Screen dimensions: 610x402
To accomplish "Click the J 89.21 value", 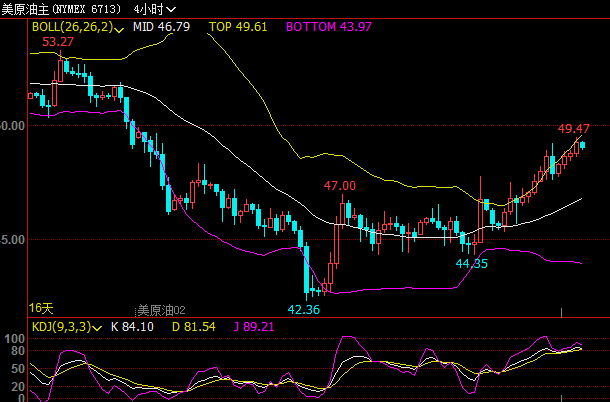I will (x=254, y=327).
